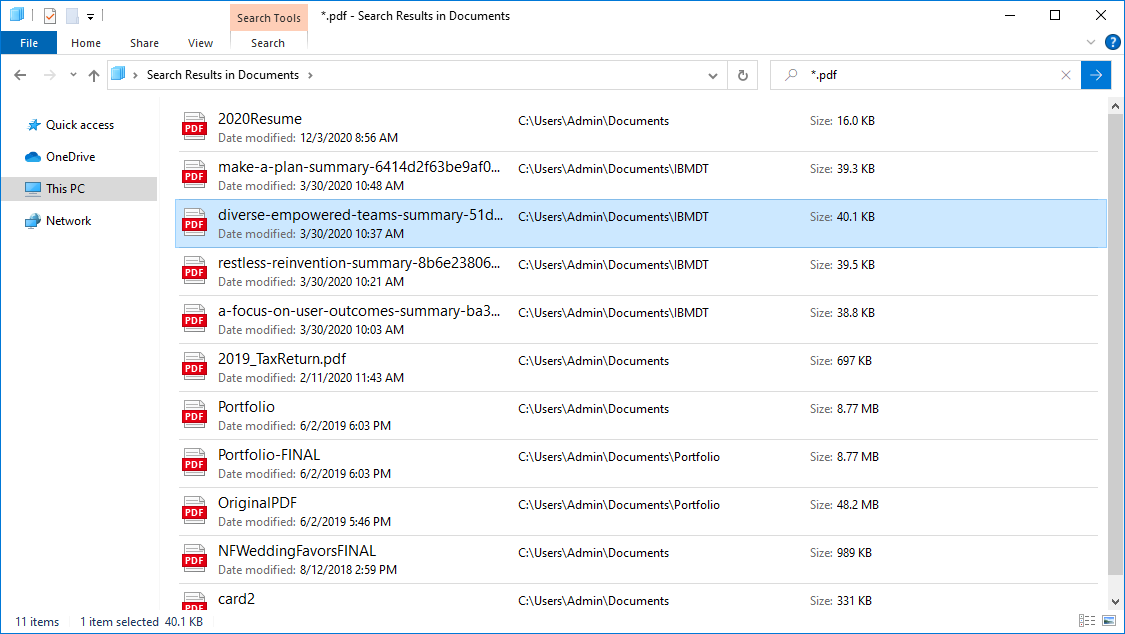Expand the ribbon with the chevron
The width and height of the screenshot is (1125, 634).
(1091, 43)
